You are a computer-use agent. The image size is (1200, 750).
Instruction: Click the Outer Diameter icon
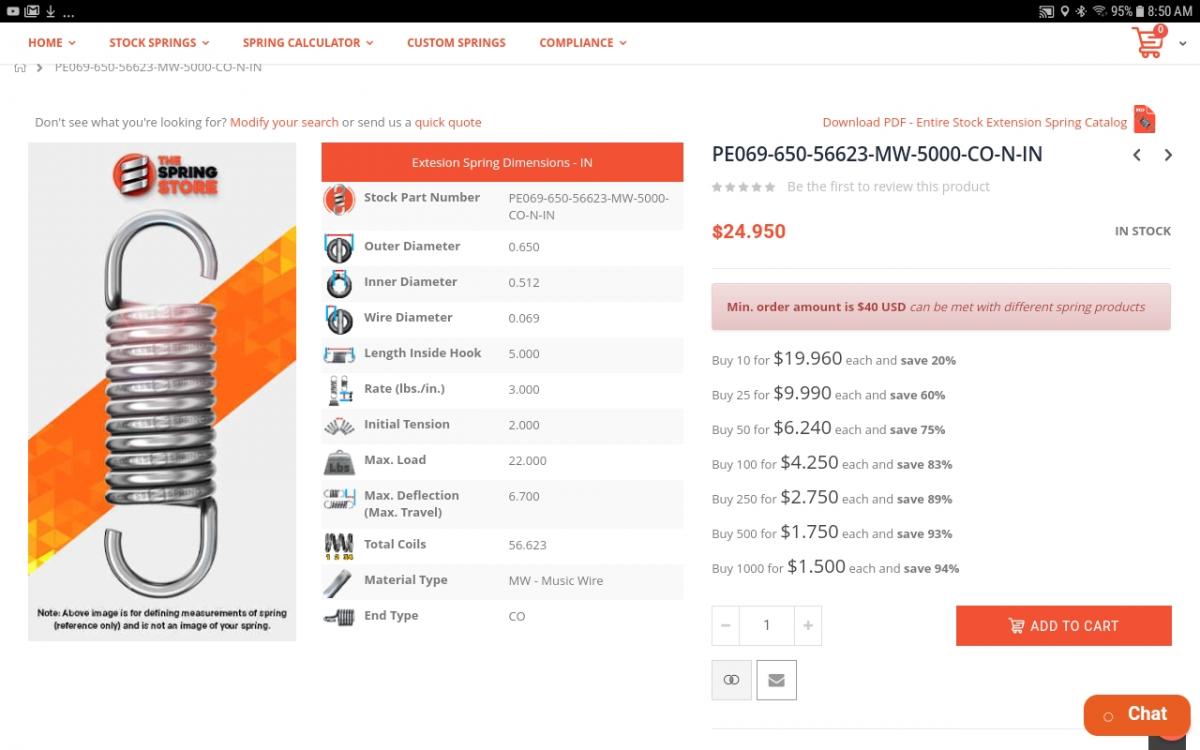(339, 247)
